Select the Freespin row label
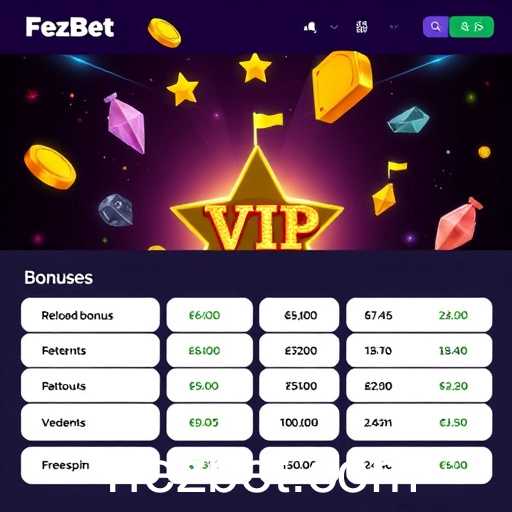Viewport: 512px width, 512px height. point(65,465)
